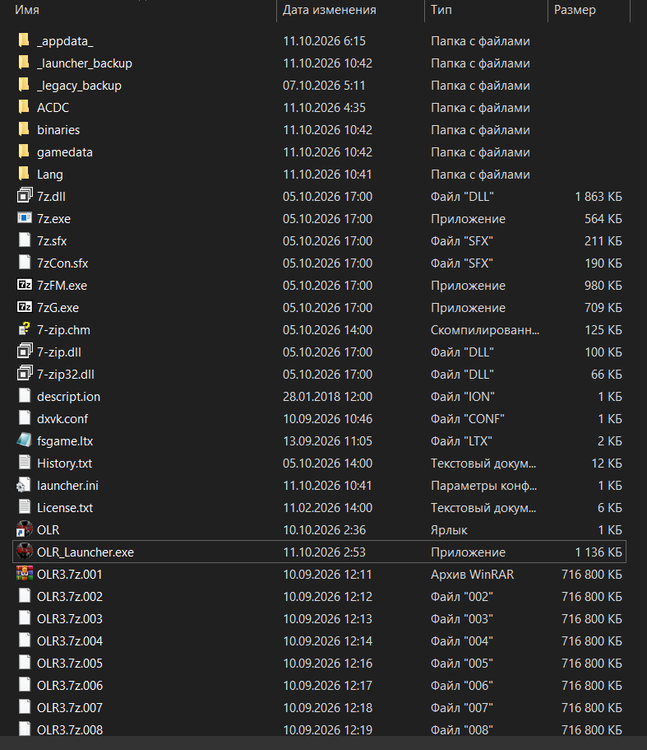Click the 7zFM.exe file name
The image size is (647, 750).
pyautogui.click(x=62, y=286)
